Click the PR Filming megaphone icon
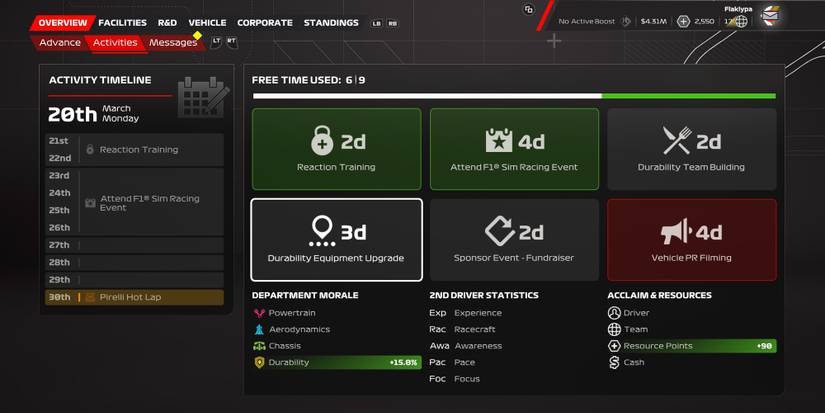 (676, 231)
